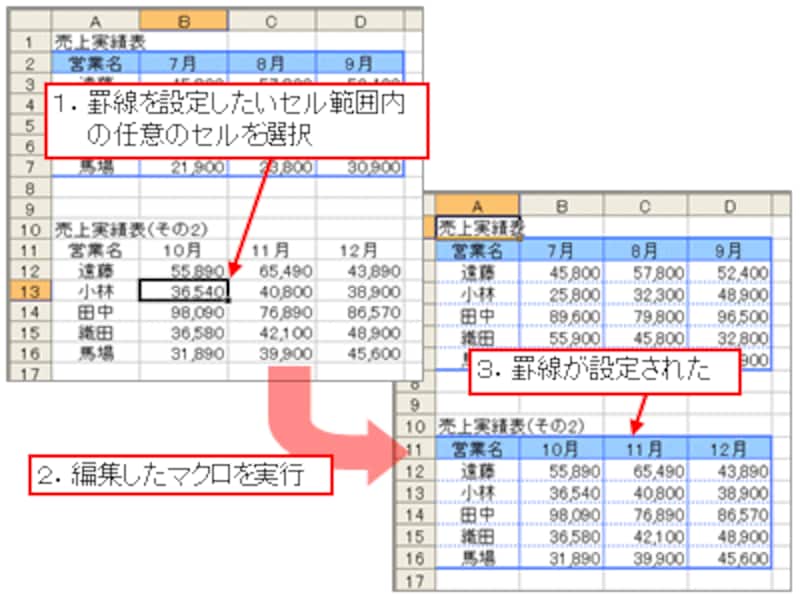Click '田中' cell in right worksheet row 14
Screen dimensions: 800x596
click(478, 514)
